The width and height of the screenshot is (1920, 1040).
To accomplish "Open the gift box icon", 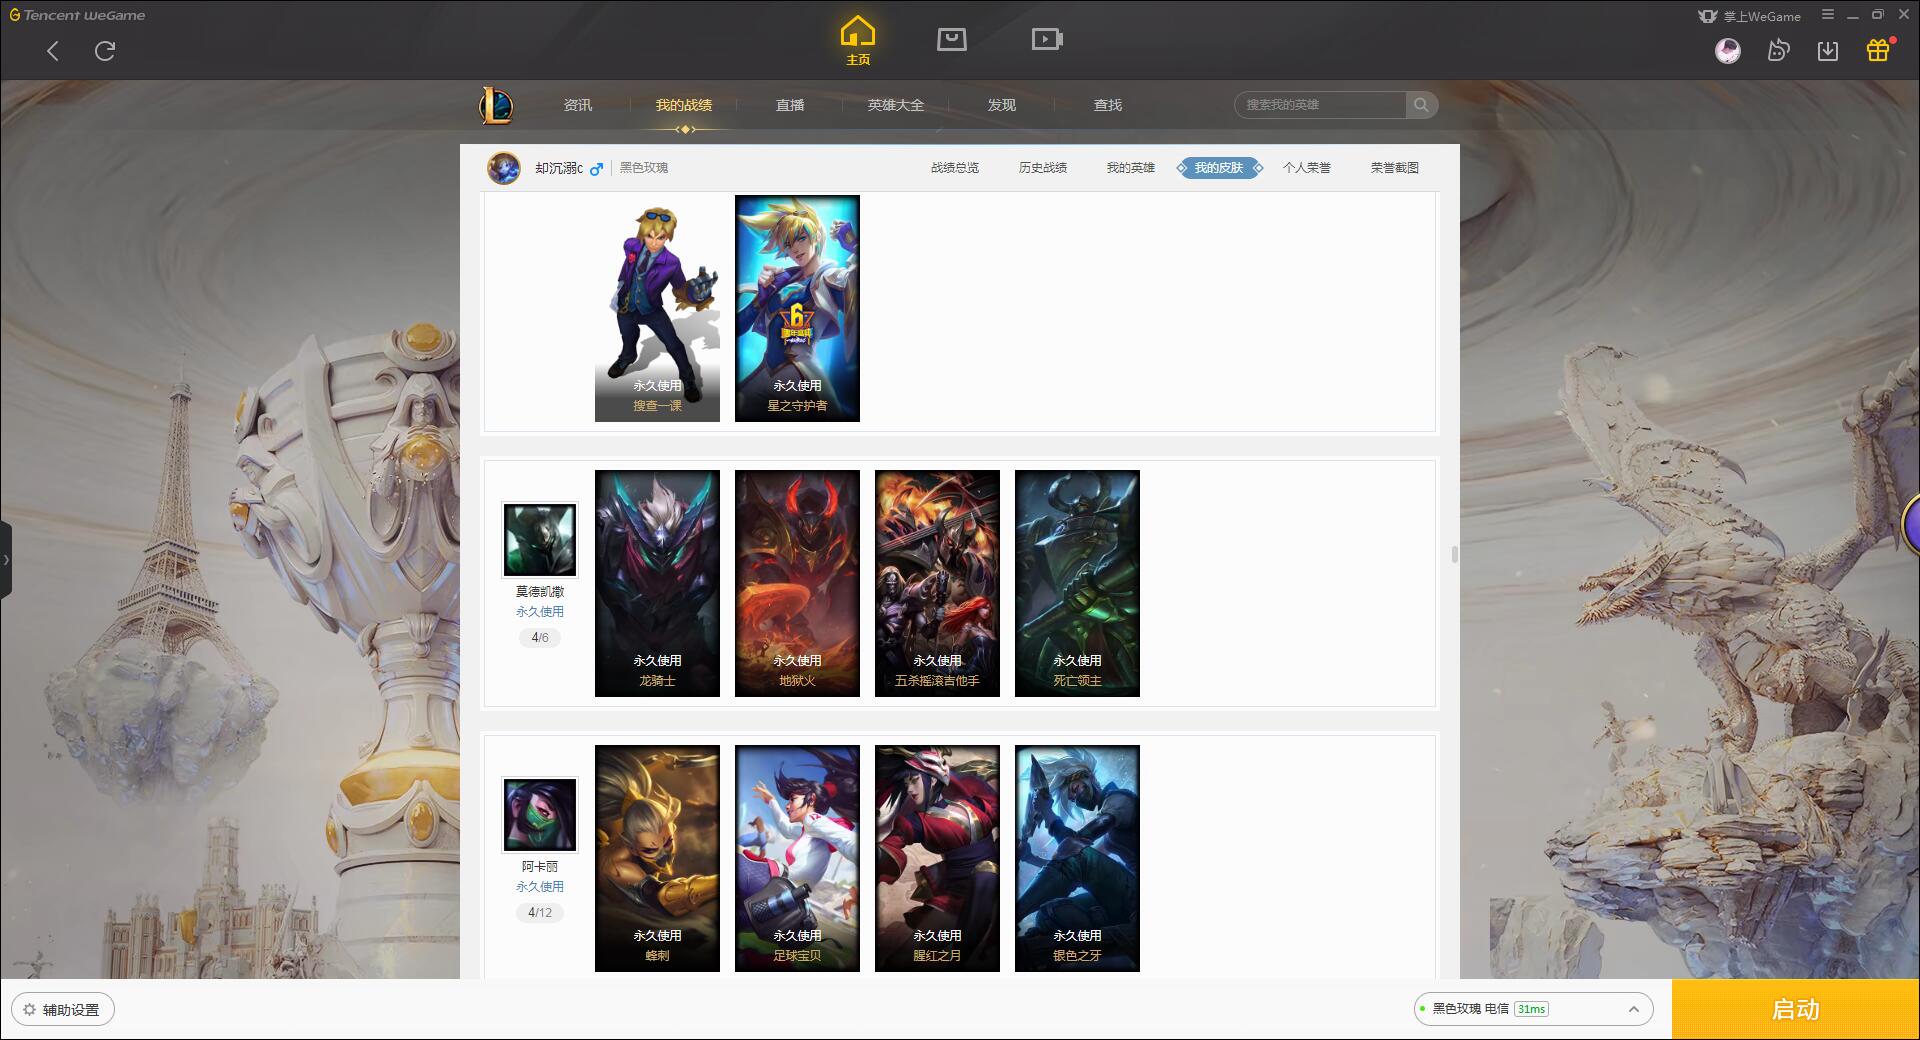I will (1878, 51).
